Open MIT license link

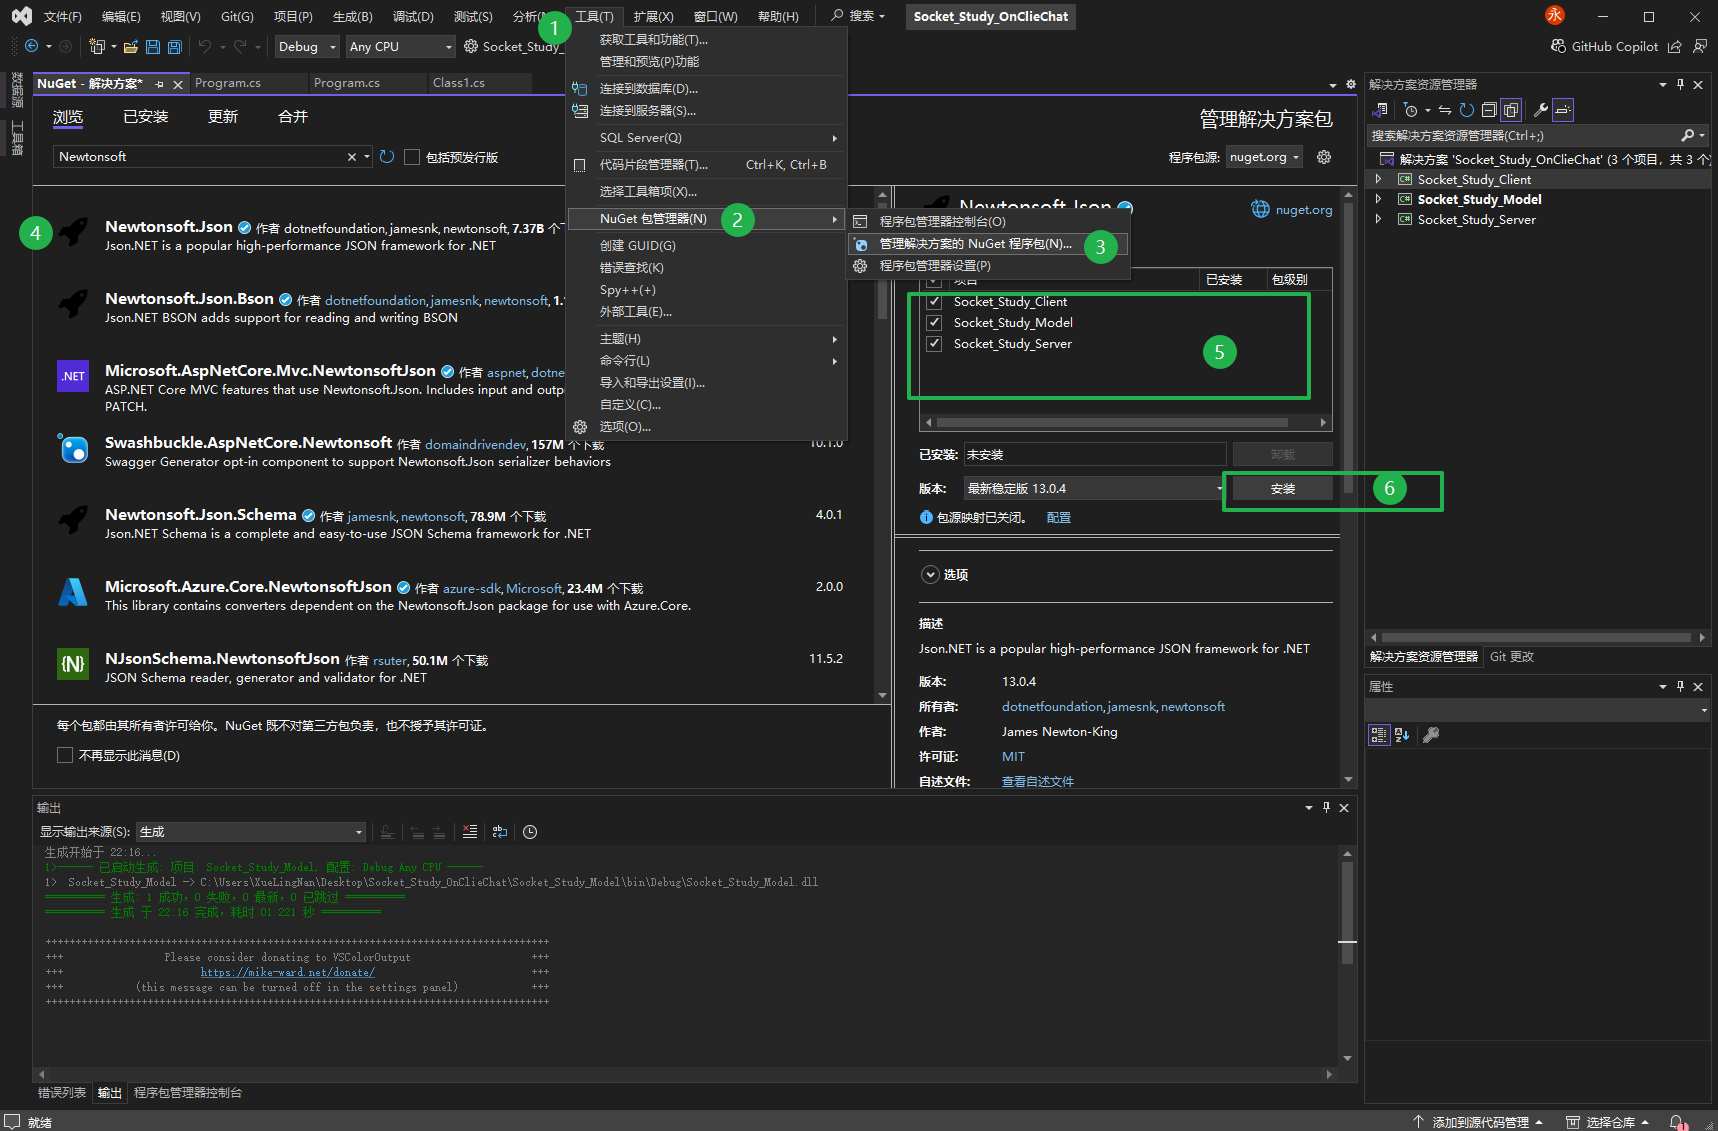1013,757
